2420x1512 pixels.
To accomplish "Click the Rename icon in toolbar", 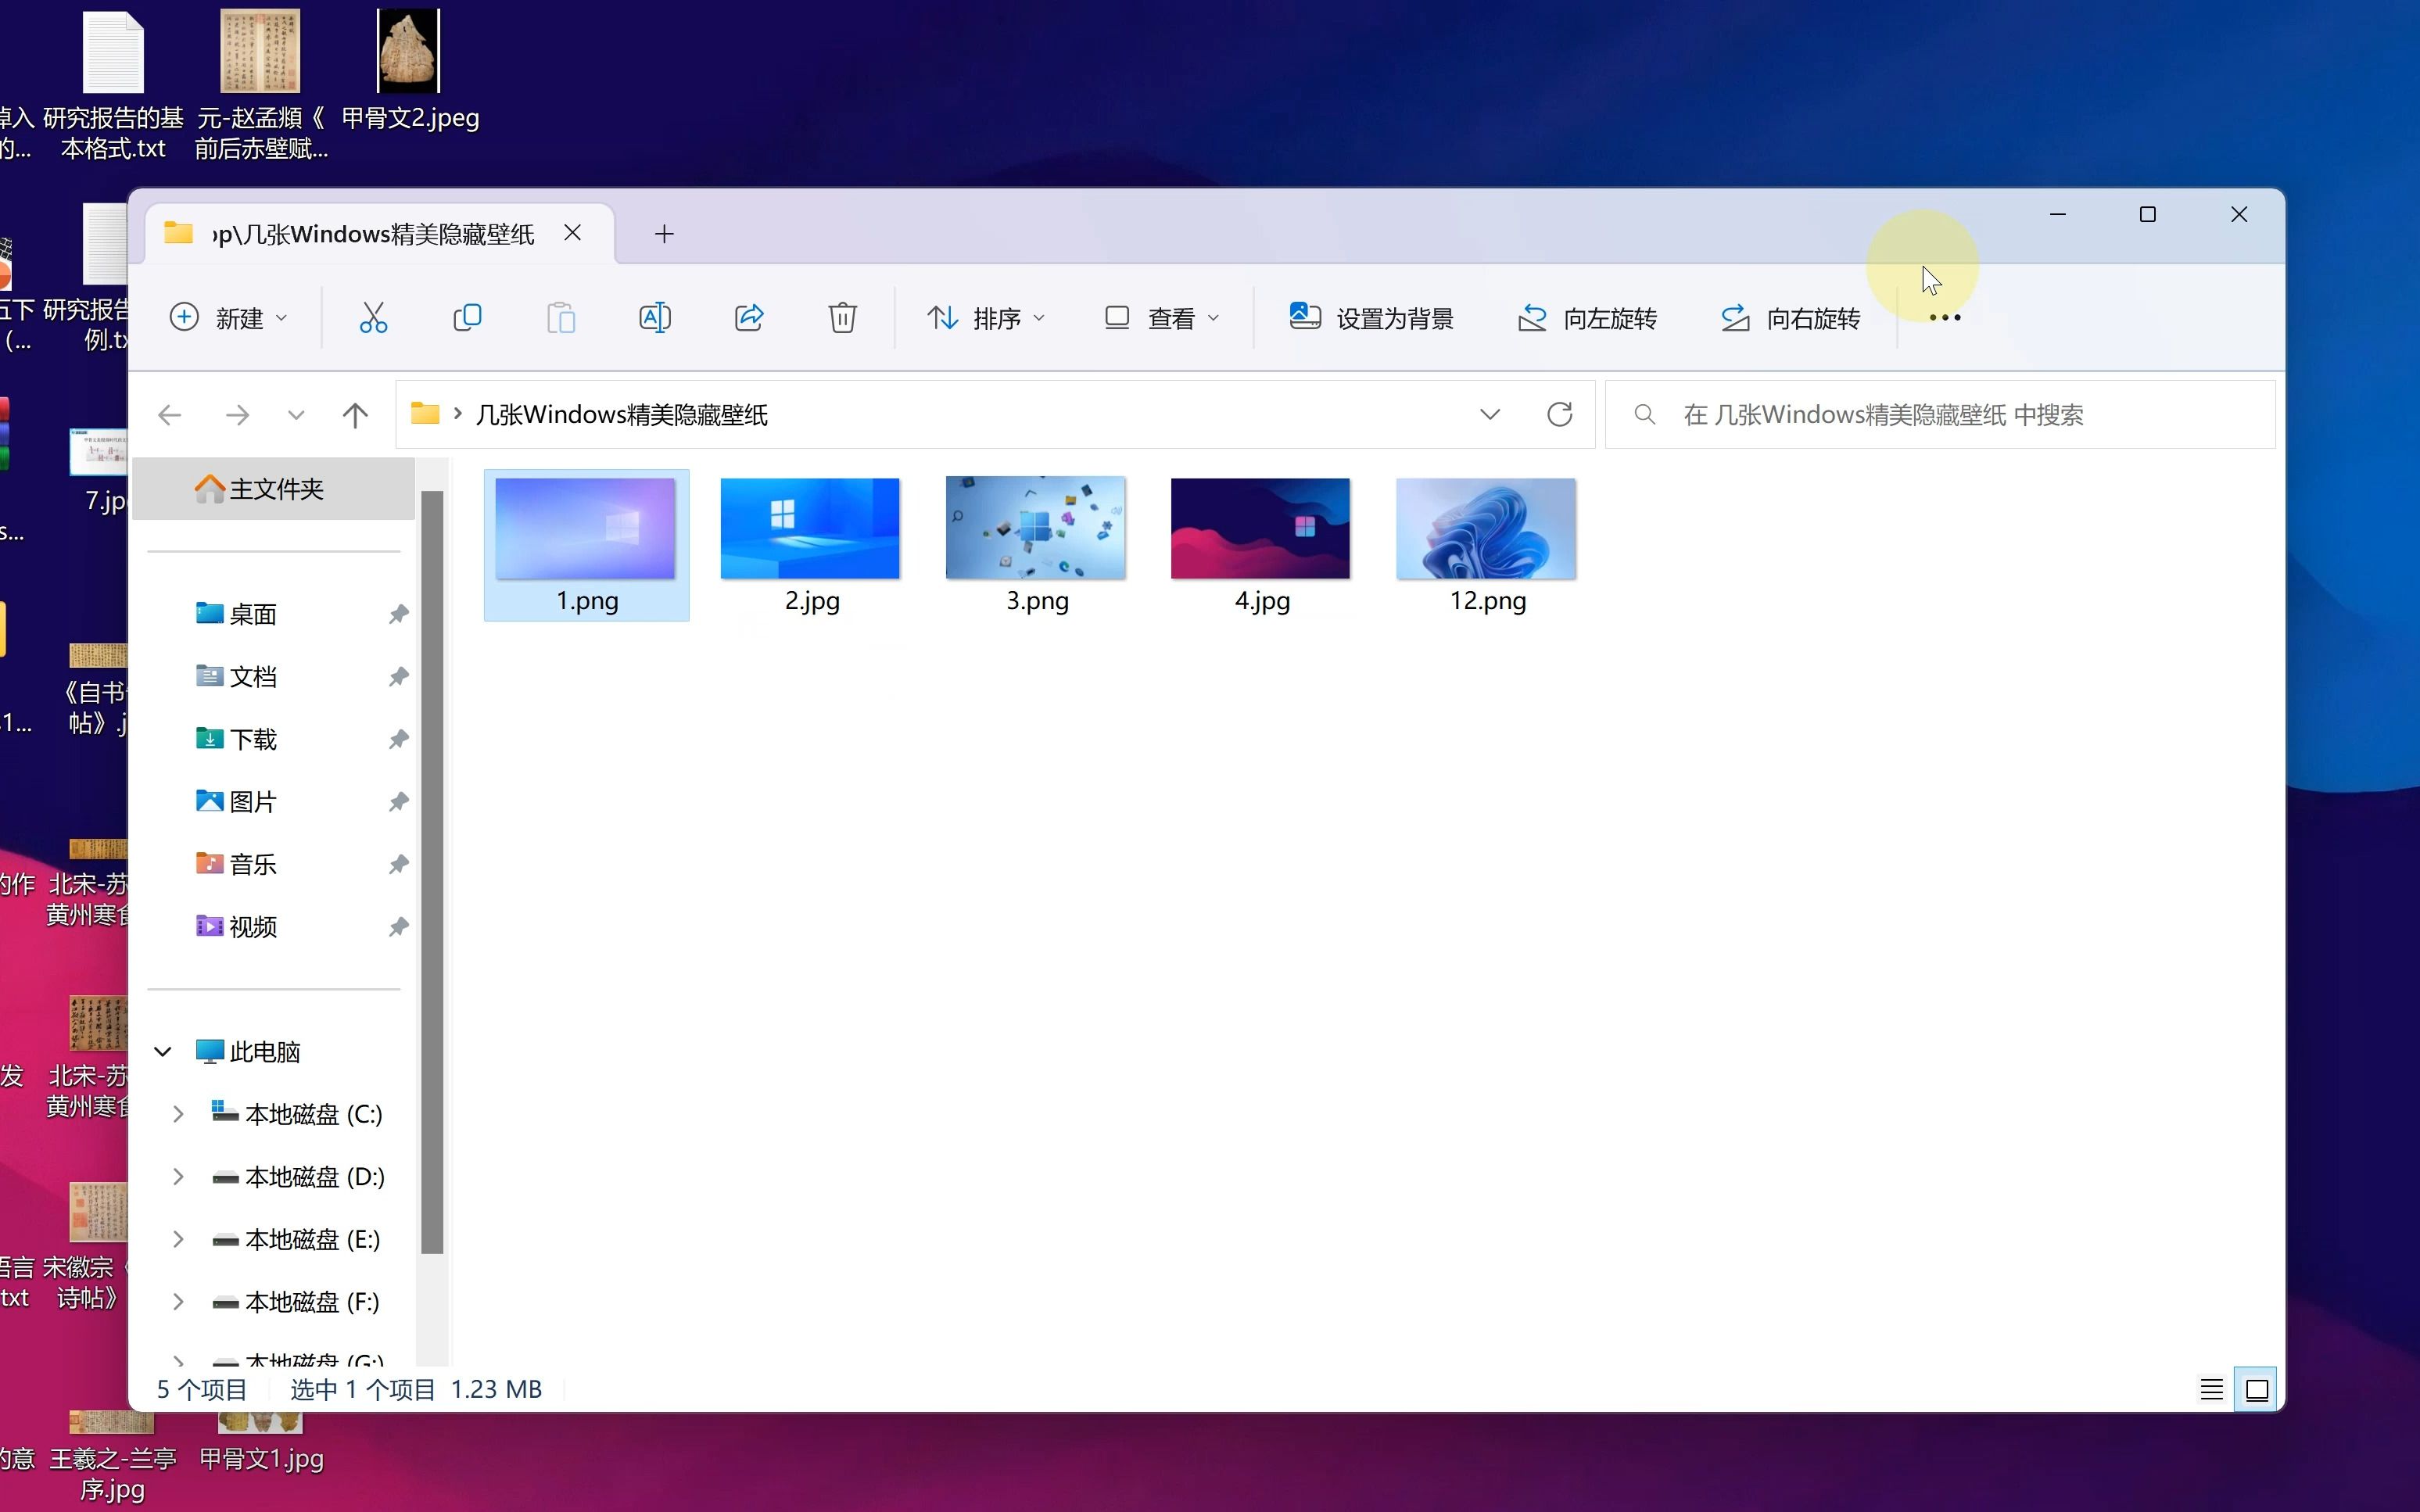I will (x=655, y=318).
